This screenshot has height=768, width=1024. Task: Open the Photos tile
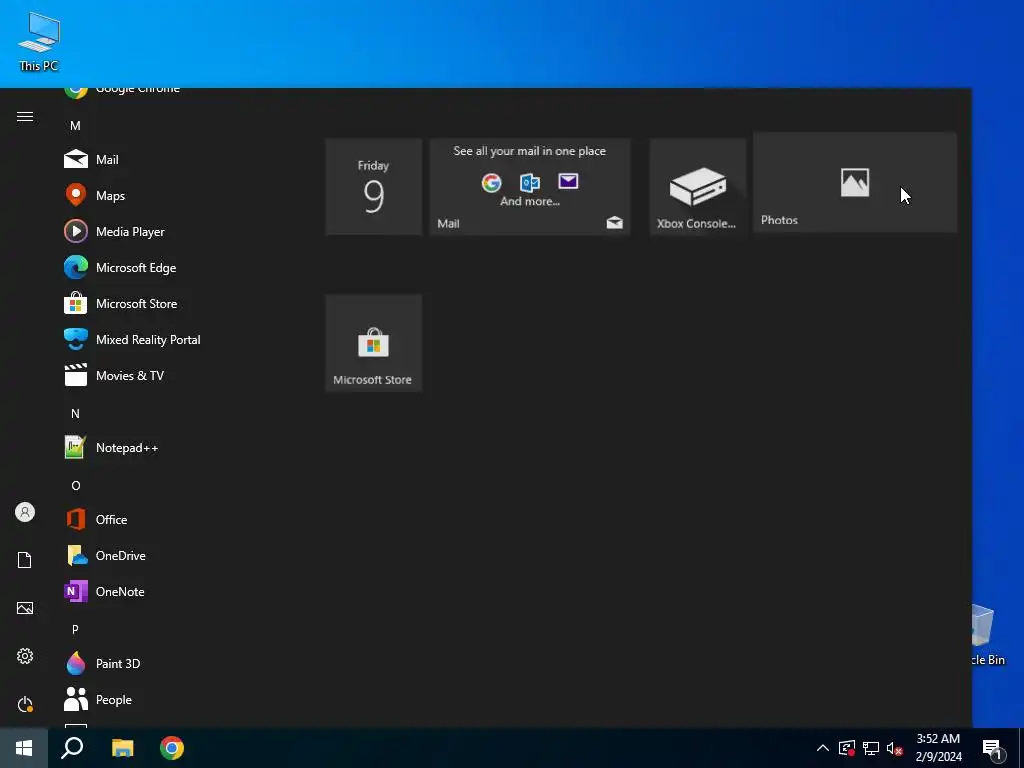tap(855, 182)
